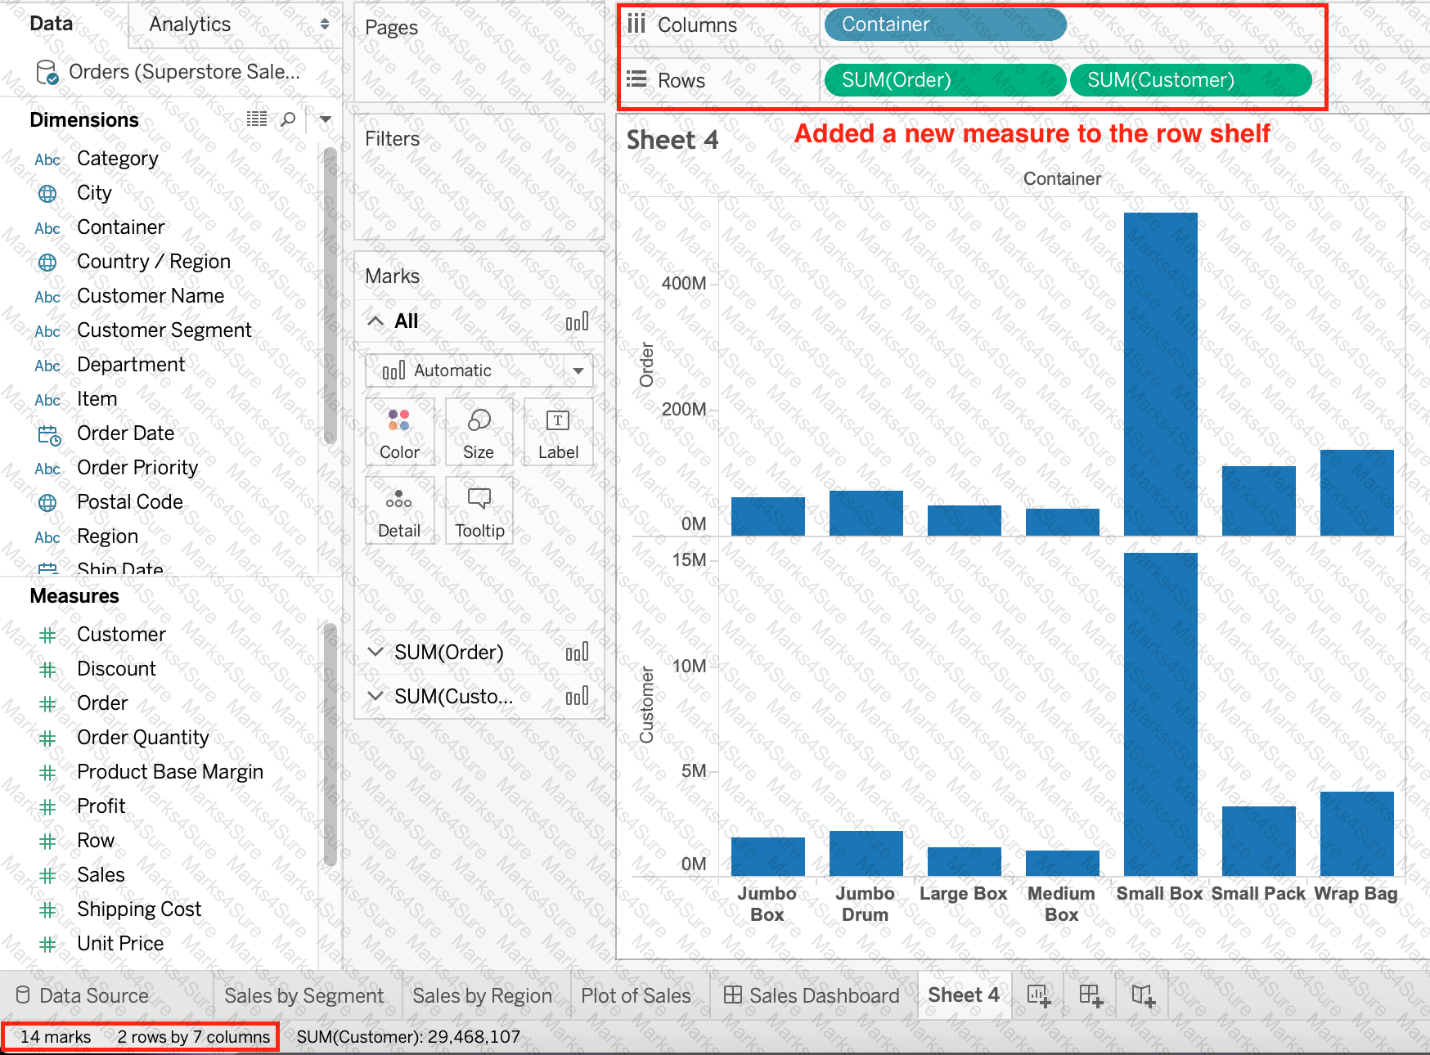1430x1055 pixels.
Task: Open the Label marks card button
Action: pyautogui.click(x=558, y=432)
